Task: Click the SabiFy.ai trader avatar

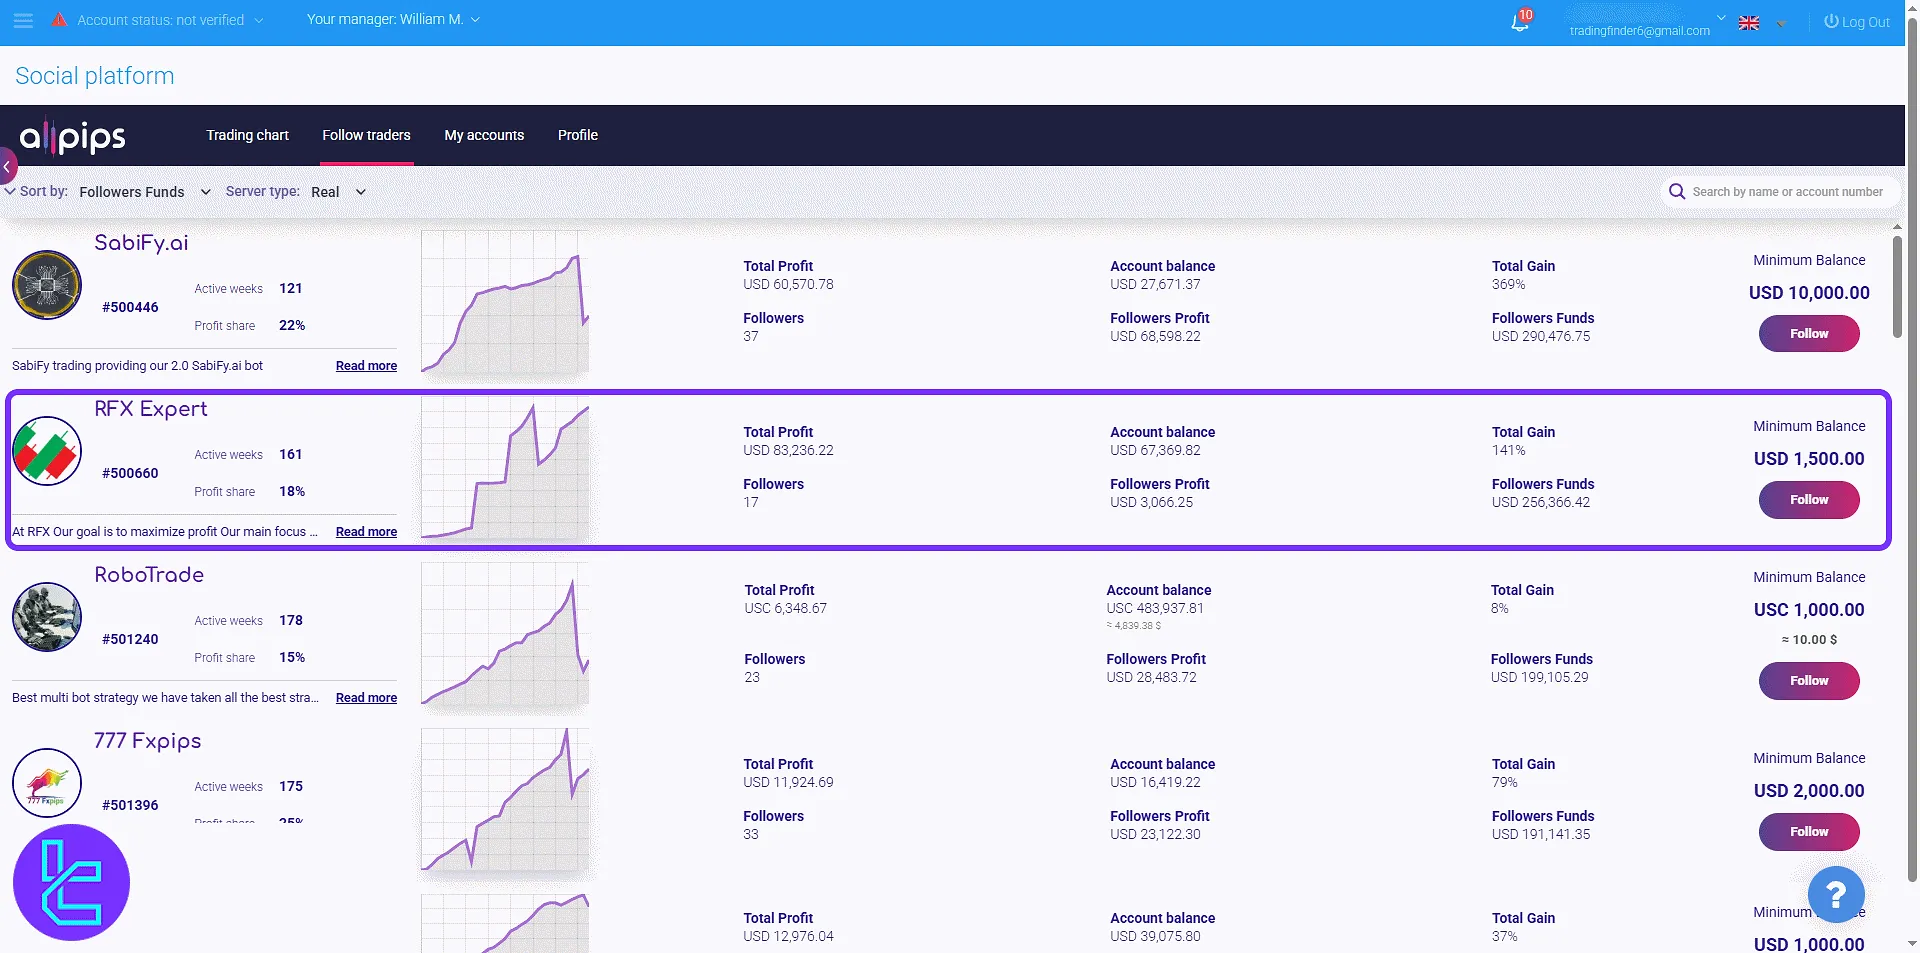Action: (x=47, y=285)
